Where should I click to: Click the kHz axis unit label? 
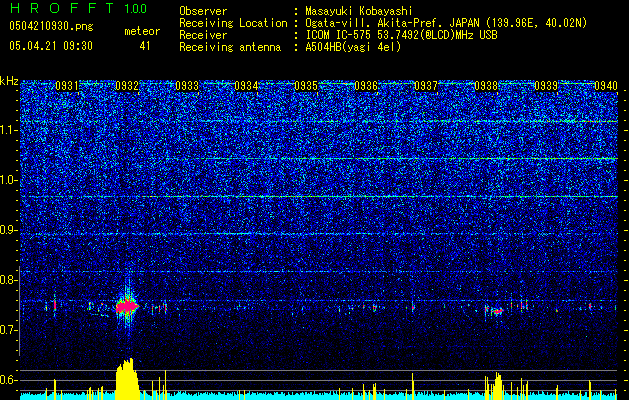coord(9,81)
